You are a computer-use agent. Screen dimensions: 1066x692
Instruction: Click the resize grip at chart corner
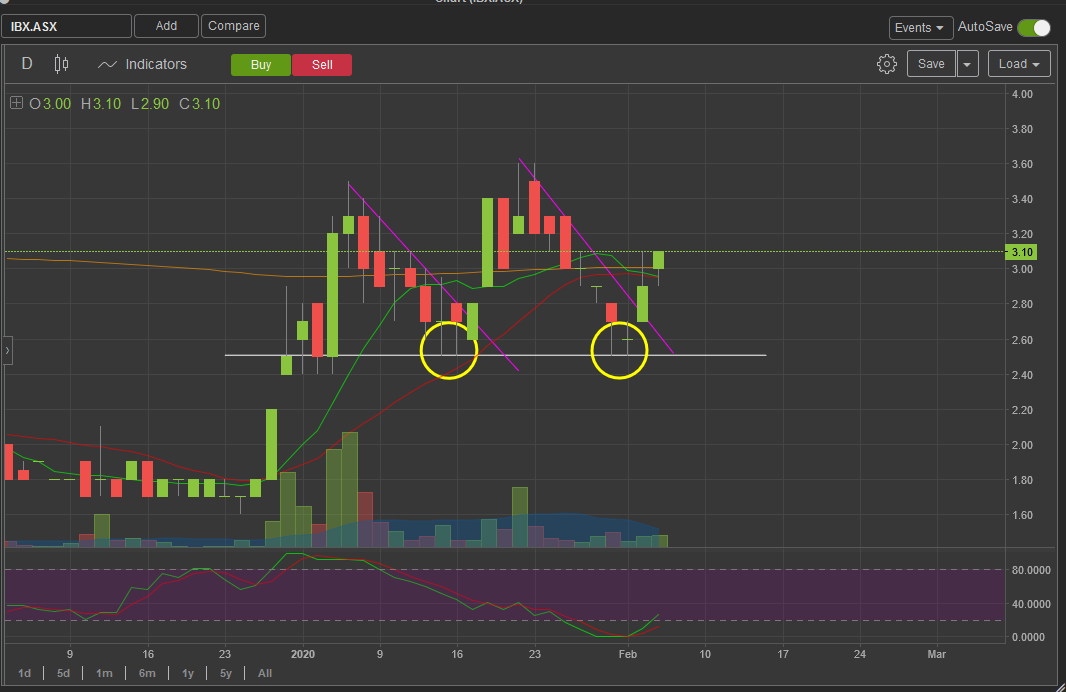[1061, 687]
